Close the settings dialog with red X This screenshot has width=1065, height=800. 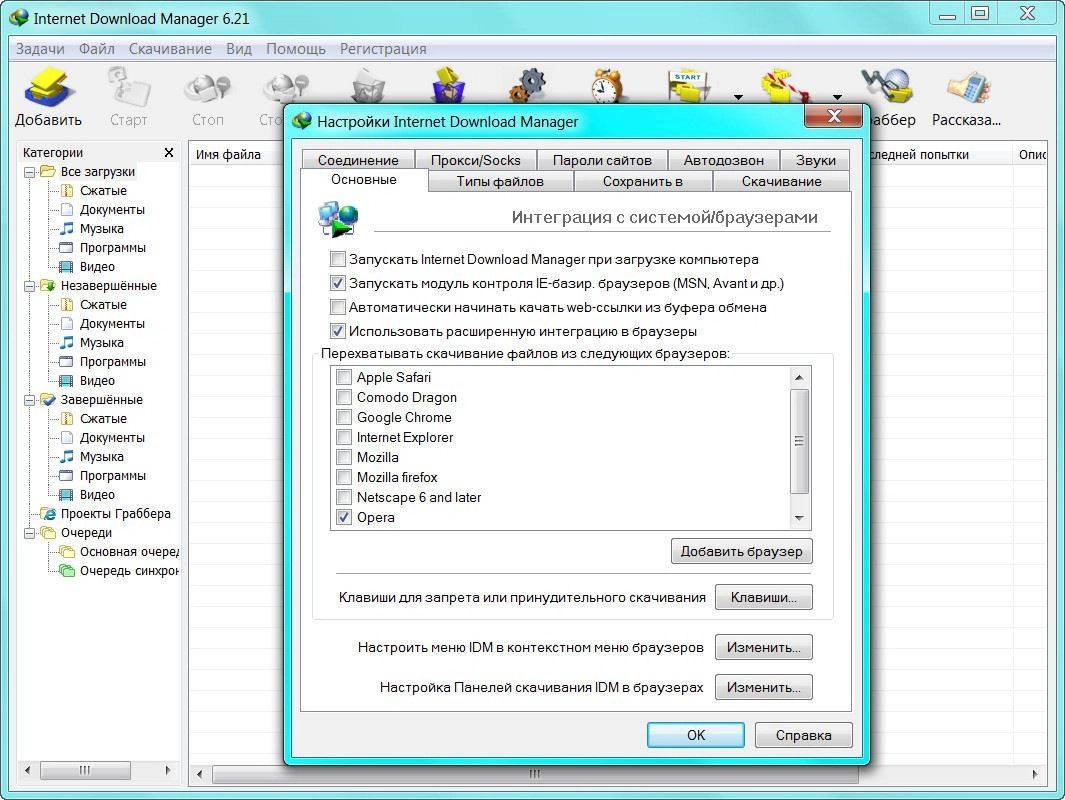(x=834, y=115)
